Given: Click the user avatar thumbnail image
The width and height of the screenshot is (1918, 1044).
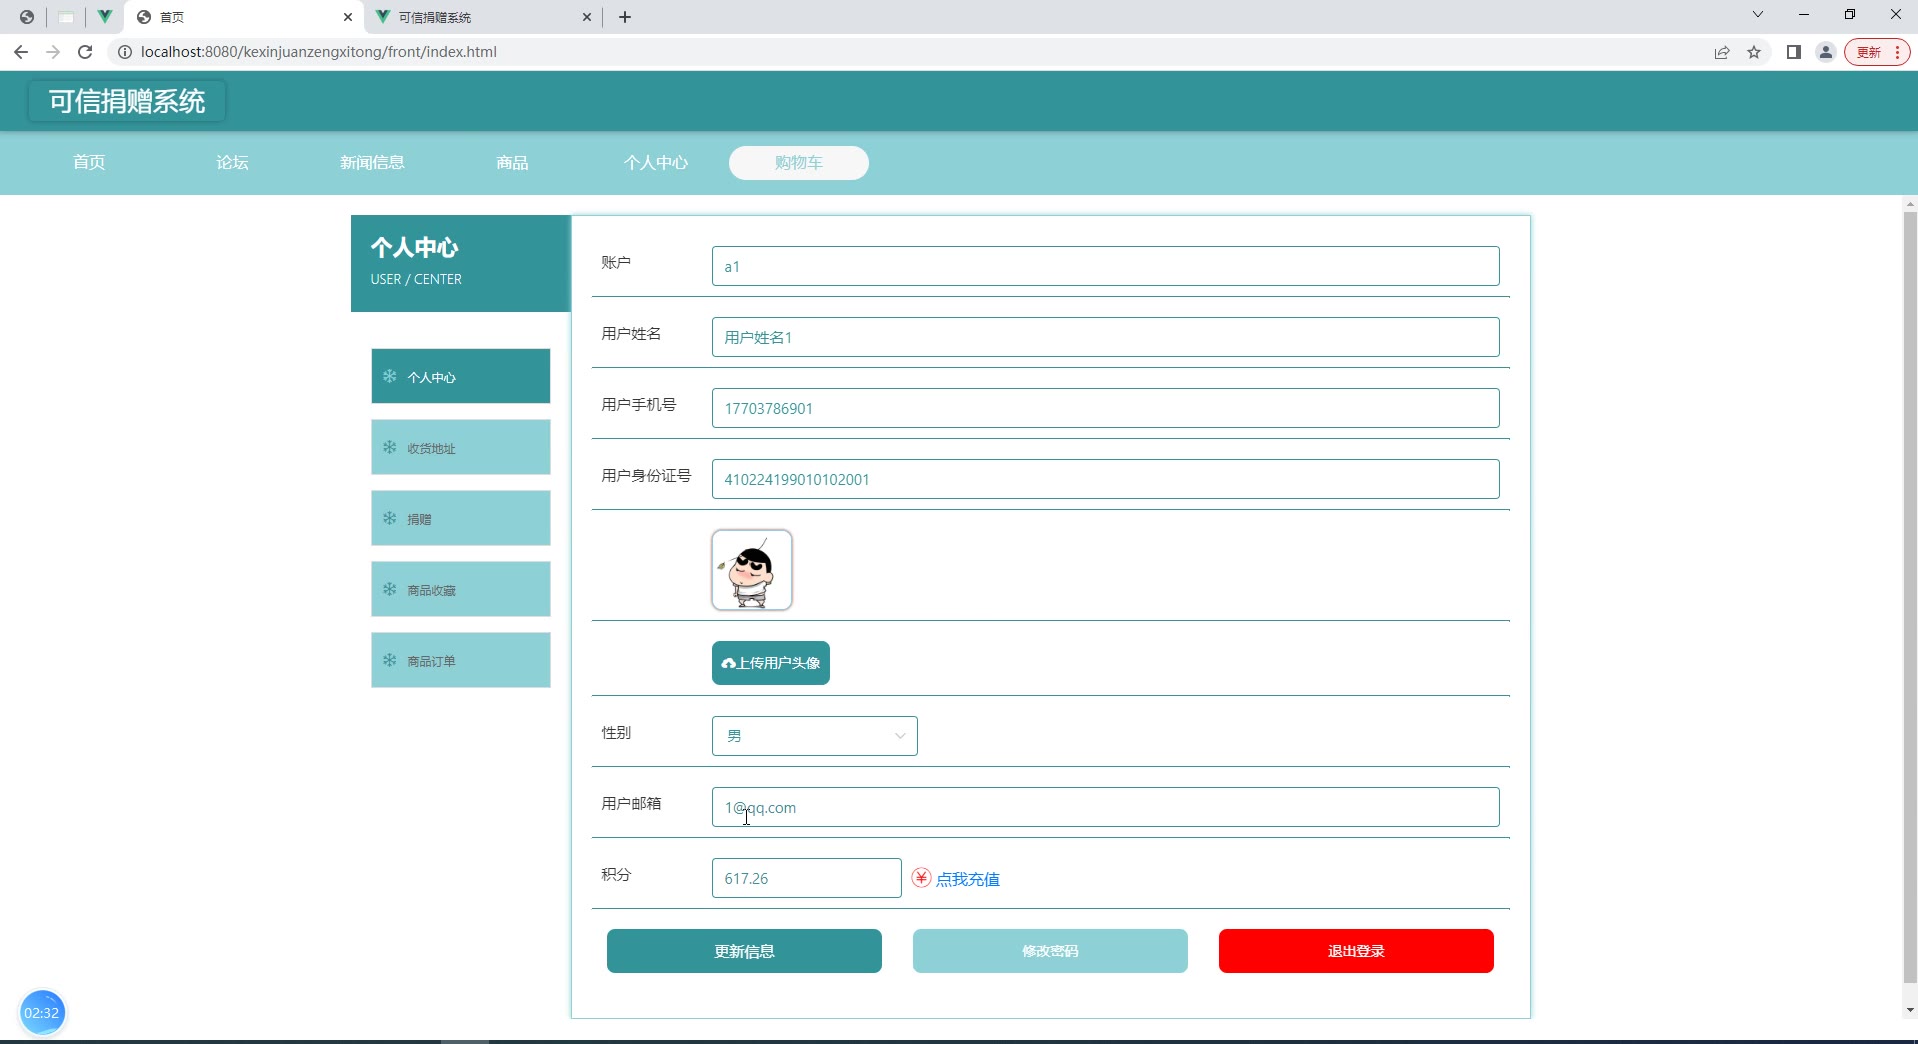Looking at the screenshot, I should (752, 570).
